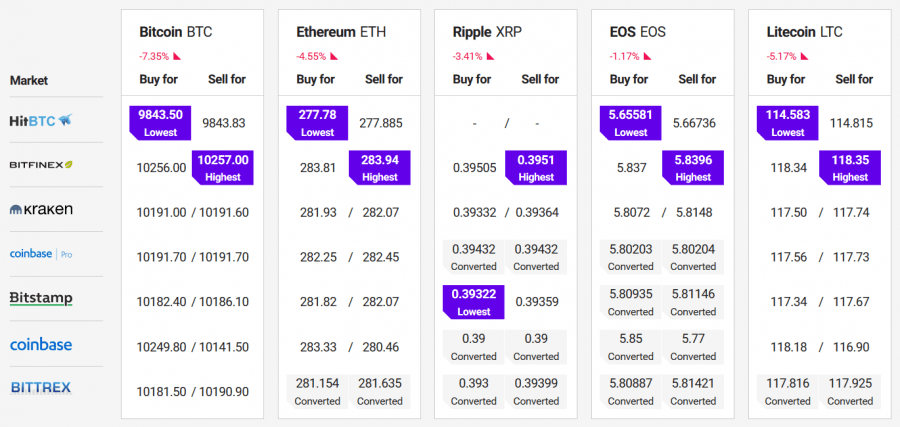The image size is (900, 427).
Task: Click the Ethereum lowest buy price 277.78
Action: [x=317, y=123]
